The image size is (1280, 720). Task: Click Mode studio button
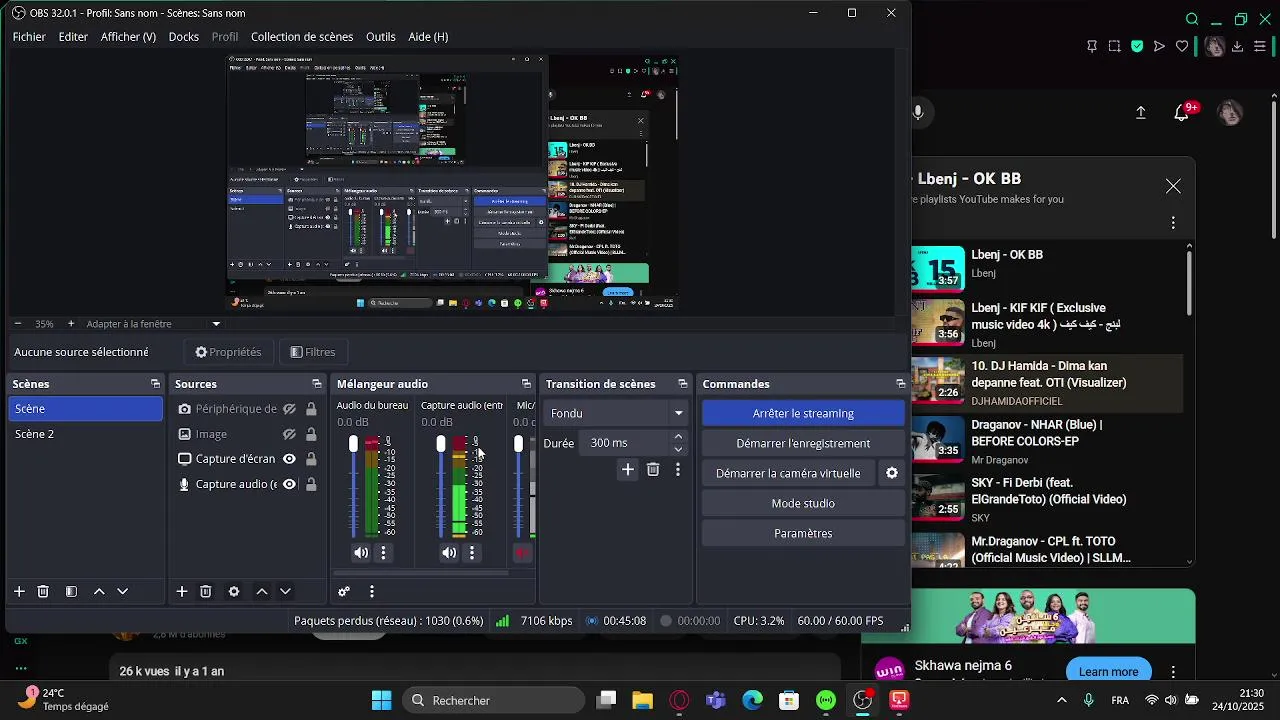[803, 504]
